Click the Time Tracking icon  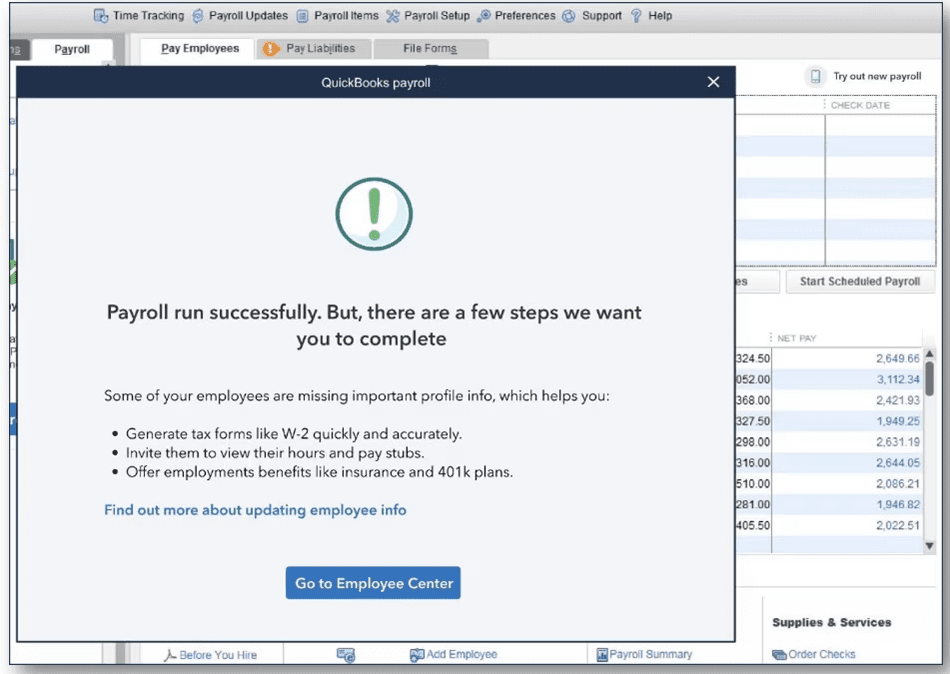(101, 16)
